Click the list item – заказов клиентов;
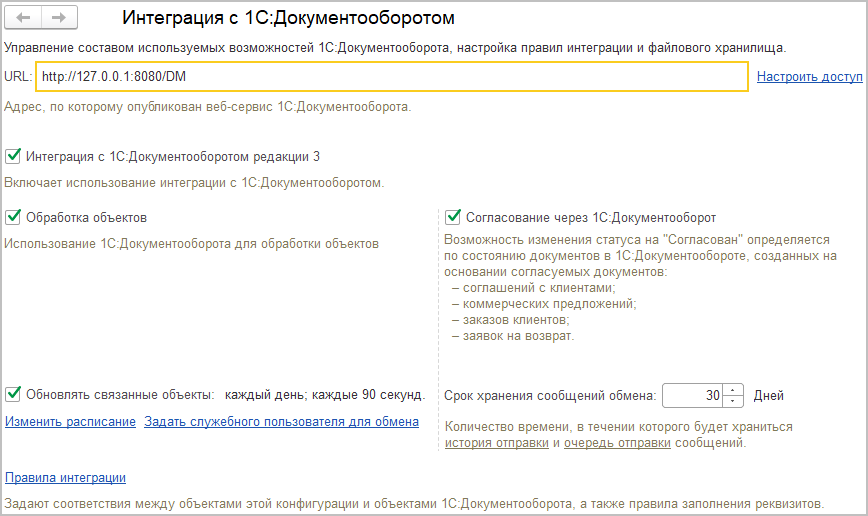Screen dimensions: 868x516 [510, 320]
